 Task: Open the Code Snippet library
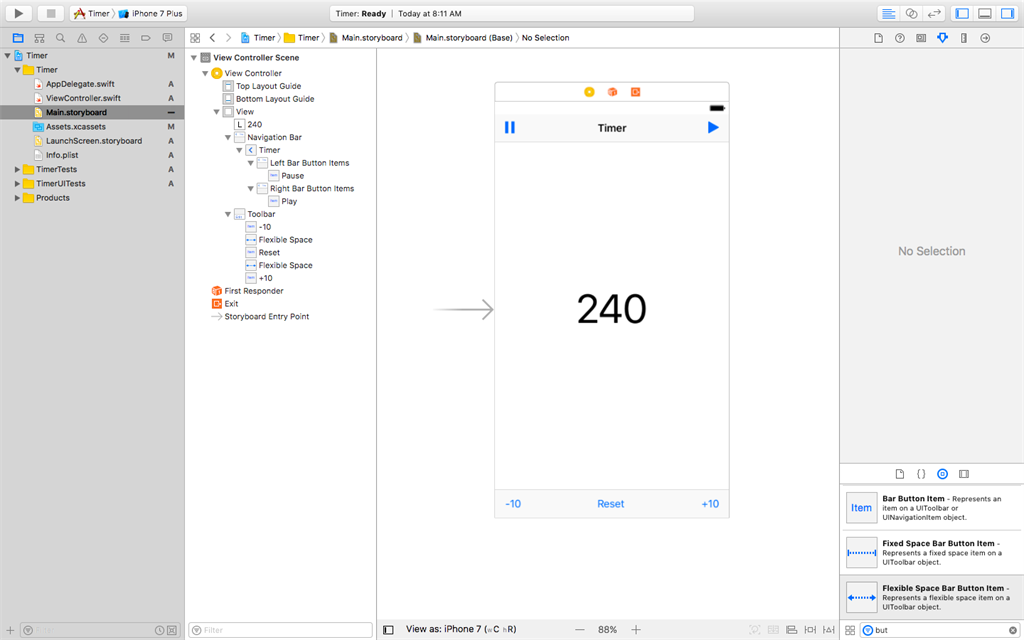pos(921,474)
